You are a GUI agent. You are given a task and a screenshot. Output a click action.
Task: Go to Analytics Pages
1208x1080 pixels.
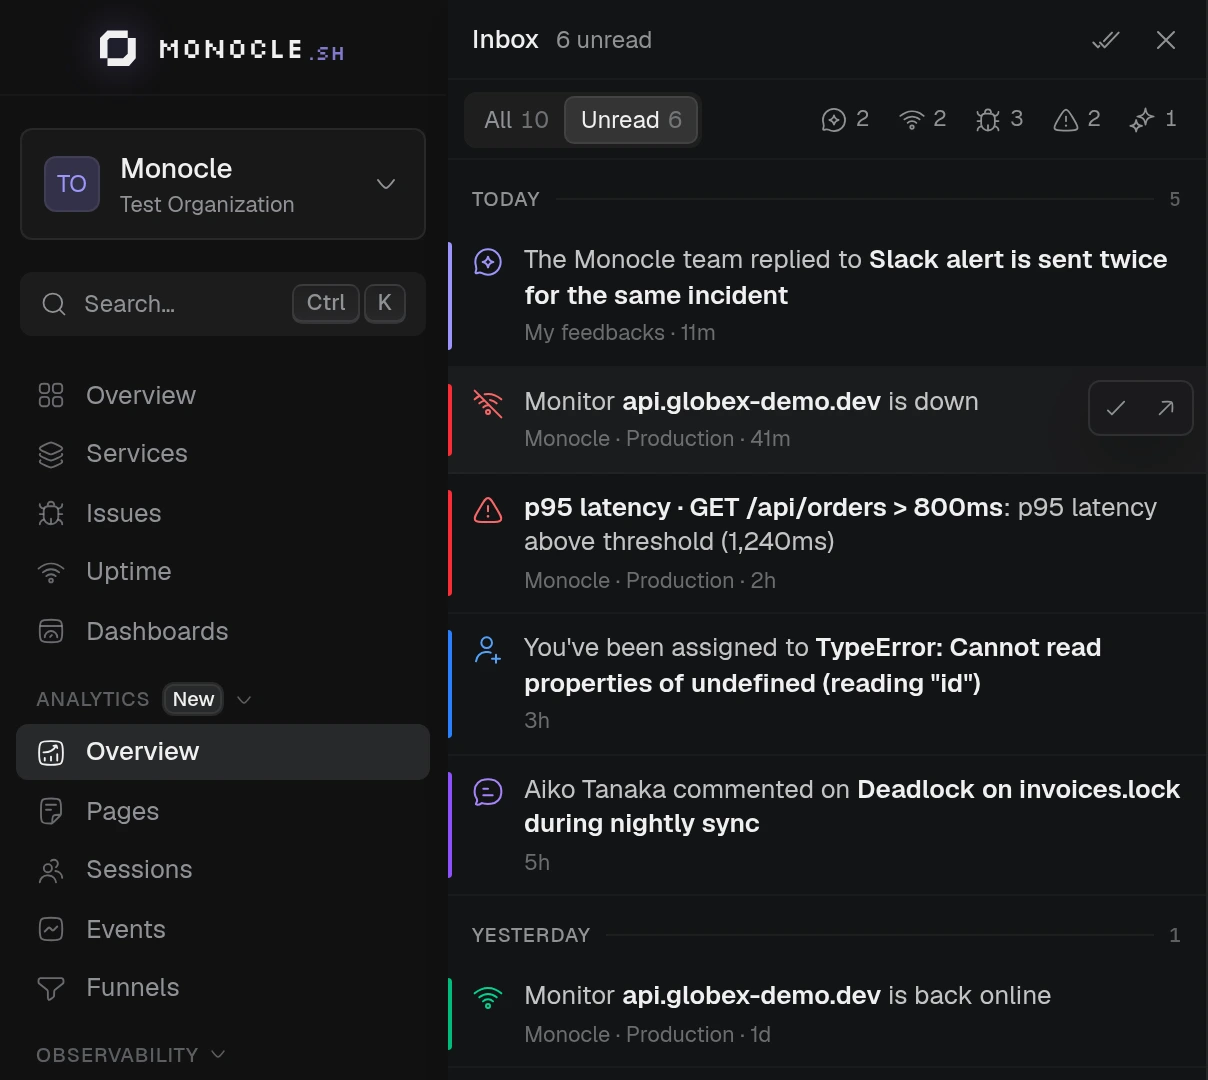(223, 811)
